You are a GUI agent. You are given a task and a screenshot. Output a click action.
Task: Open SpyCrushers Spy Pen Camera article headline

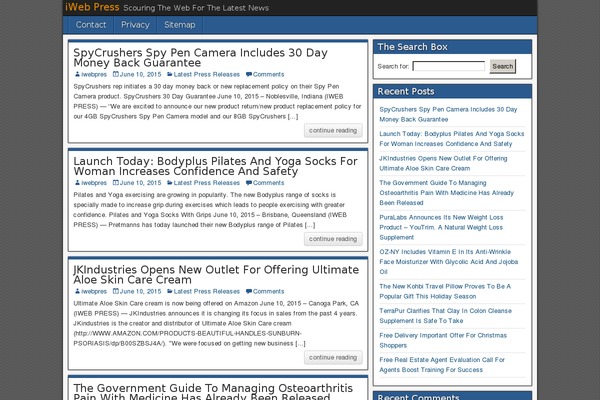(200, 57)
